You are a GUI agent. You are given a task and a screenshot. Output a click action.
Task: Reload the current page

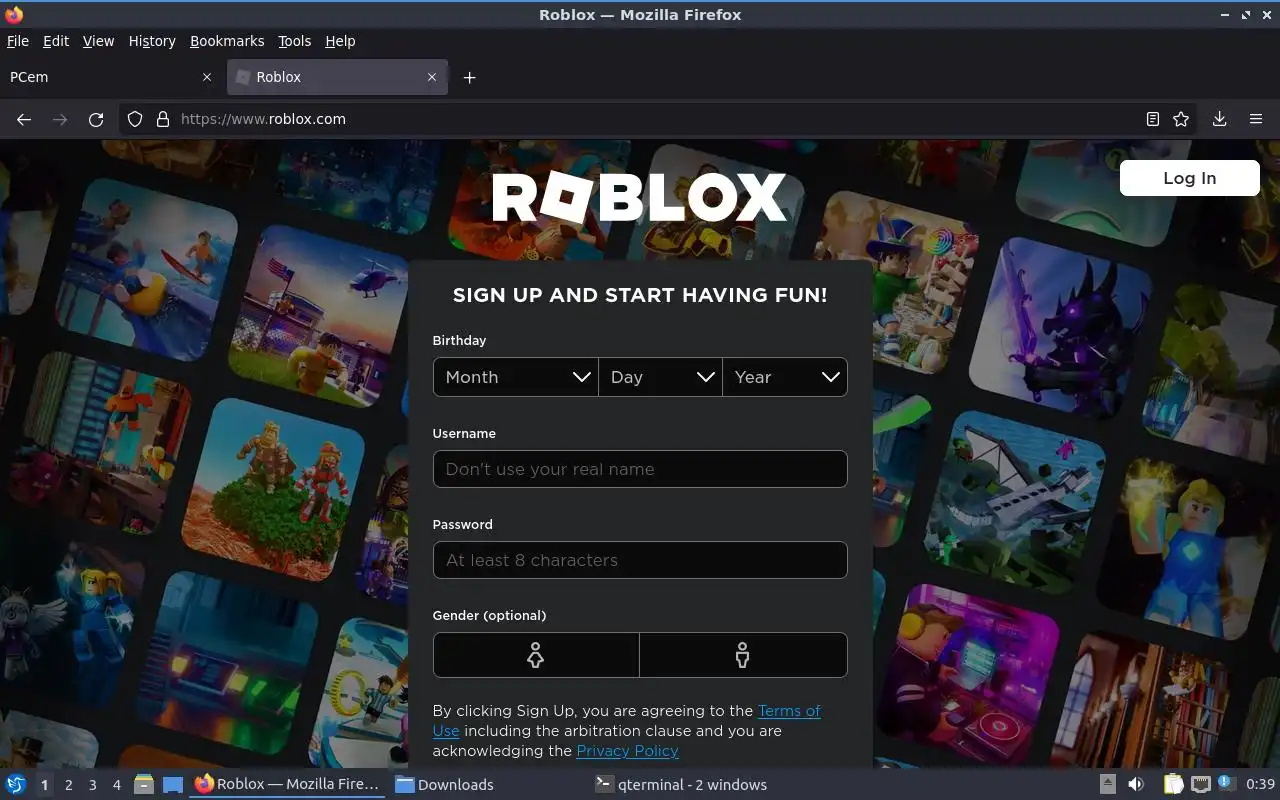pyautogui.click(x=96, y=119)
